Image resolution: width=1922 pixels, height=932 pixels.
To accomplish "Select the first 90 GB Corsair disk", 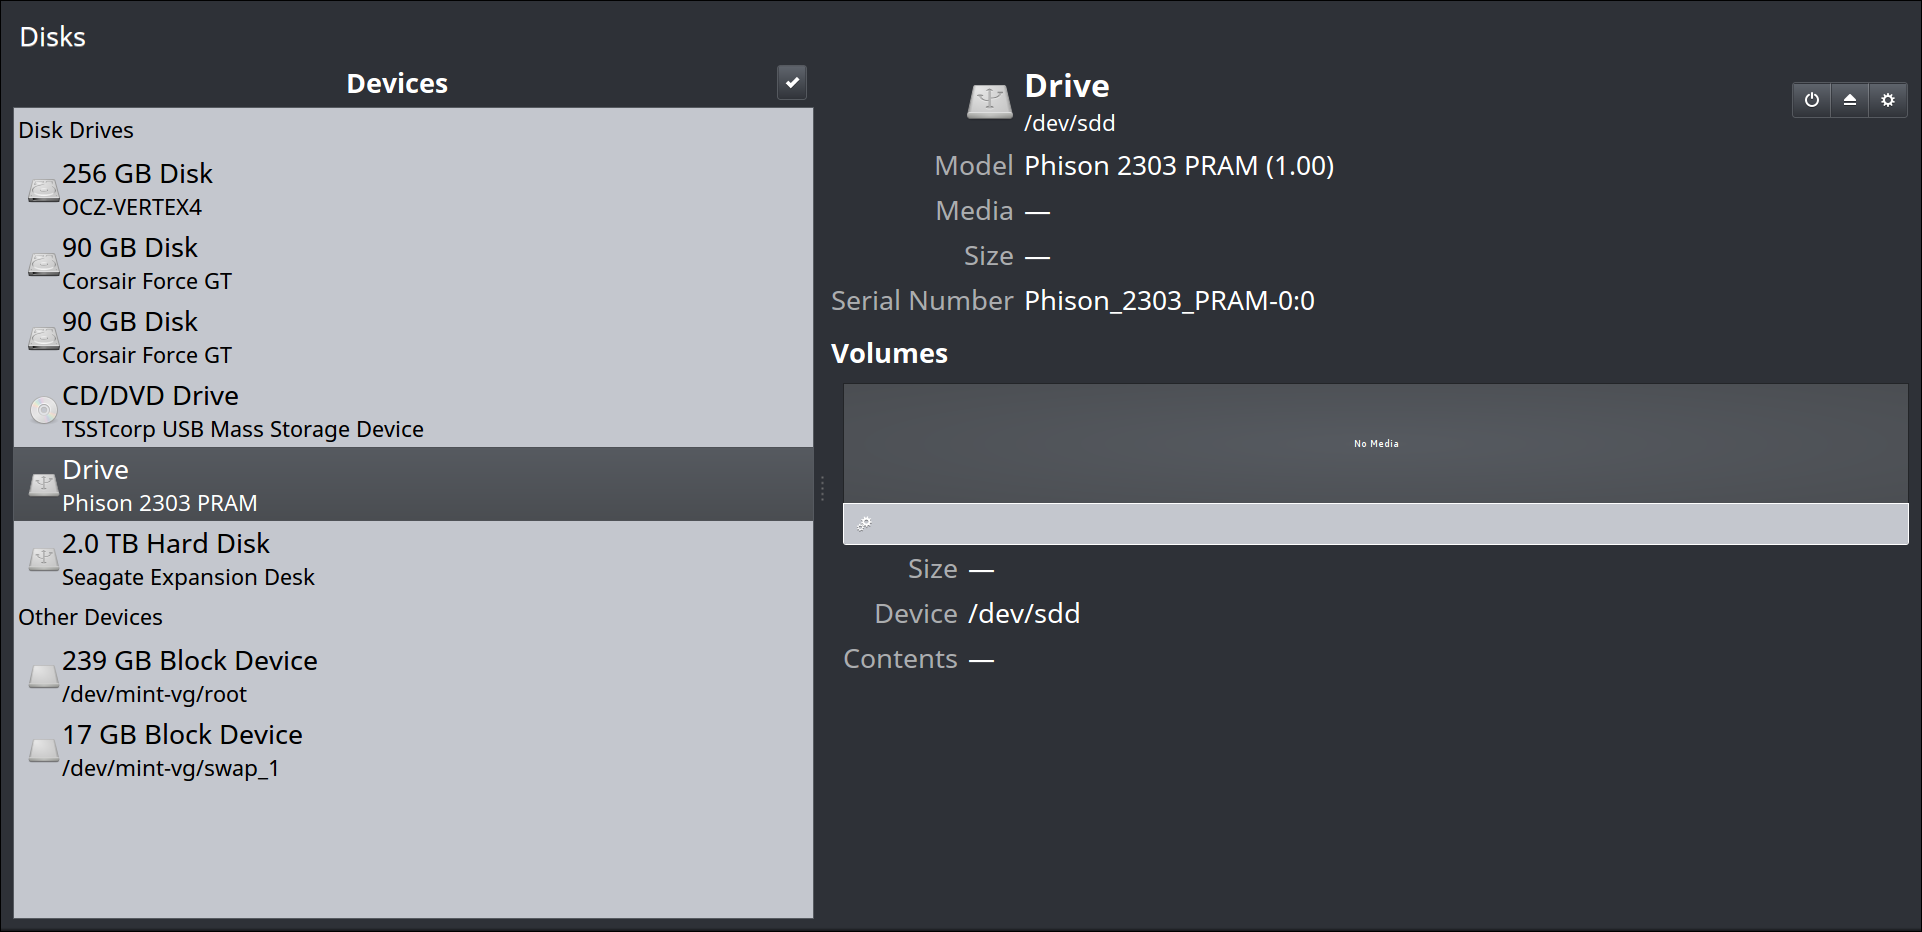I will pos(413,263).
